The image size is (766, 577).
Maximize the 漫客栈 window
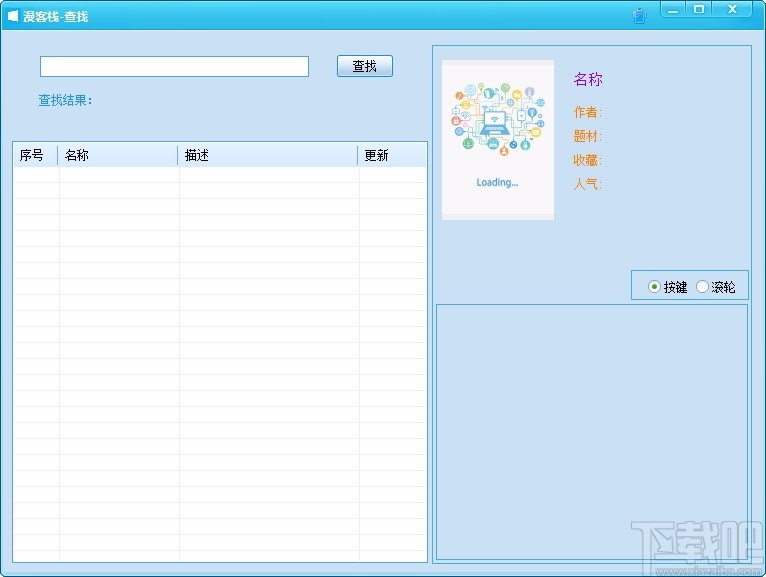point(699,10)
